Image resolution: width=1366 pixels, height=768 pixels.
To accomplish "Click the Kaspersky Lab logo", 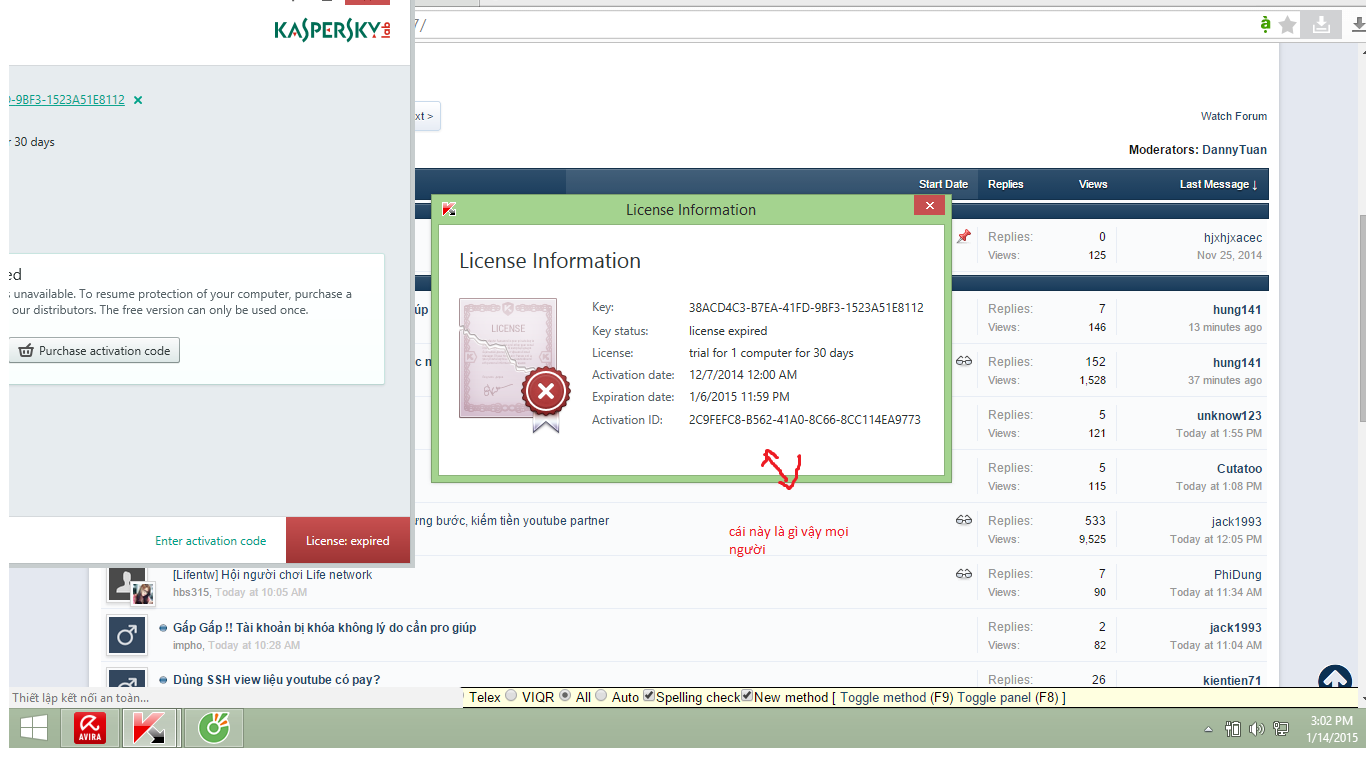I will click(333, 30).
